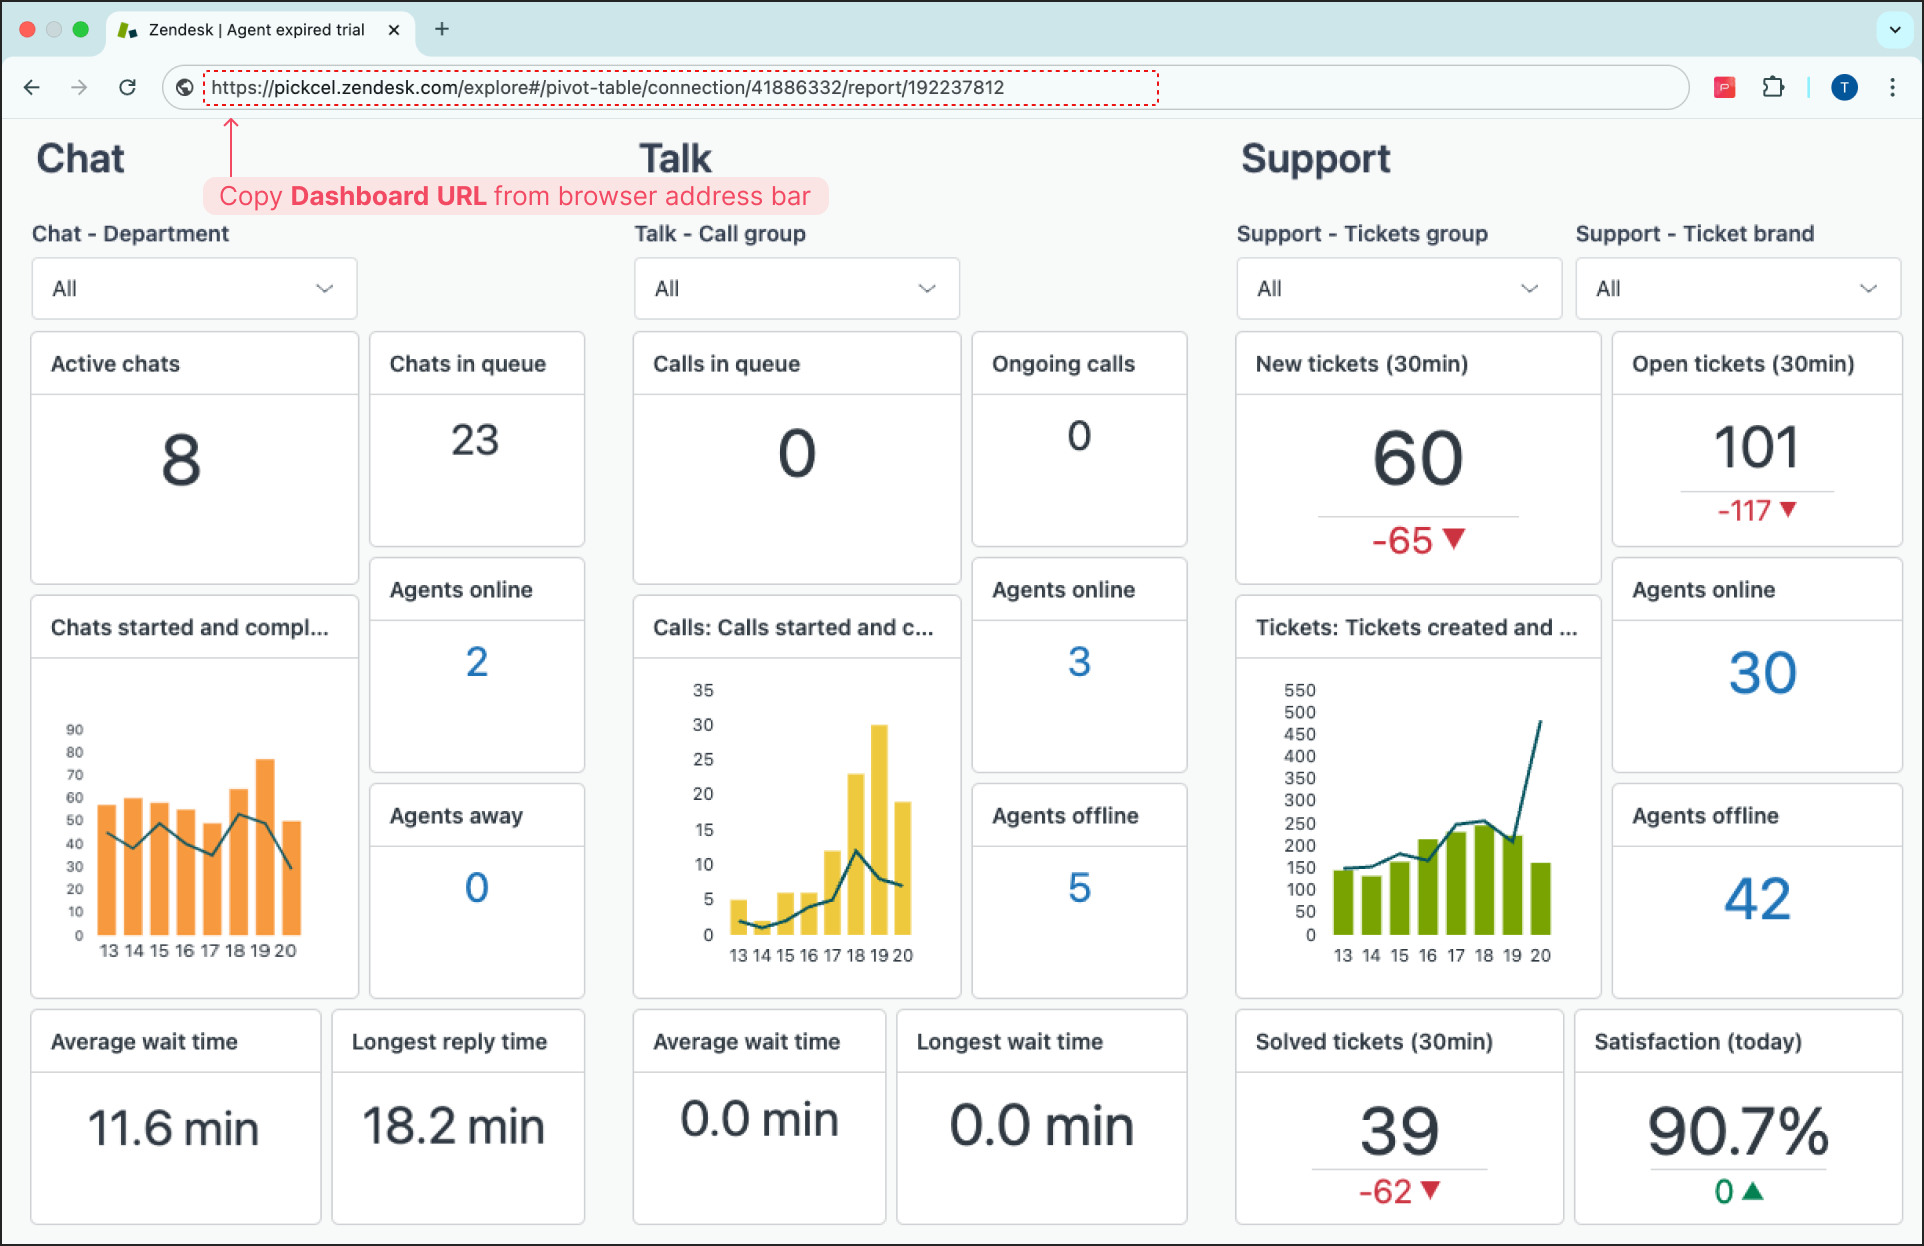Click the browser forward arrow

point(79,88)
